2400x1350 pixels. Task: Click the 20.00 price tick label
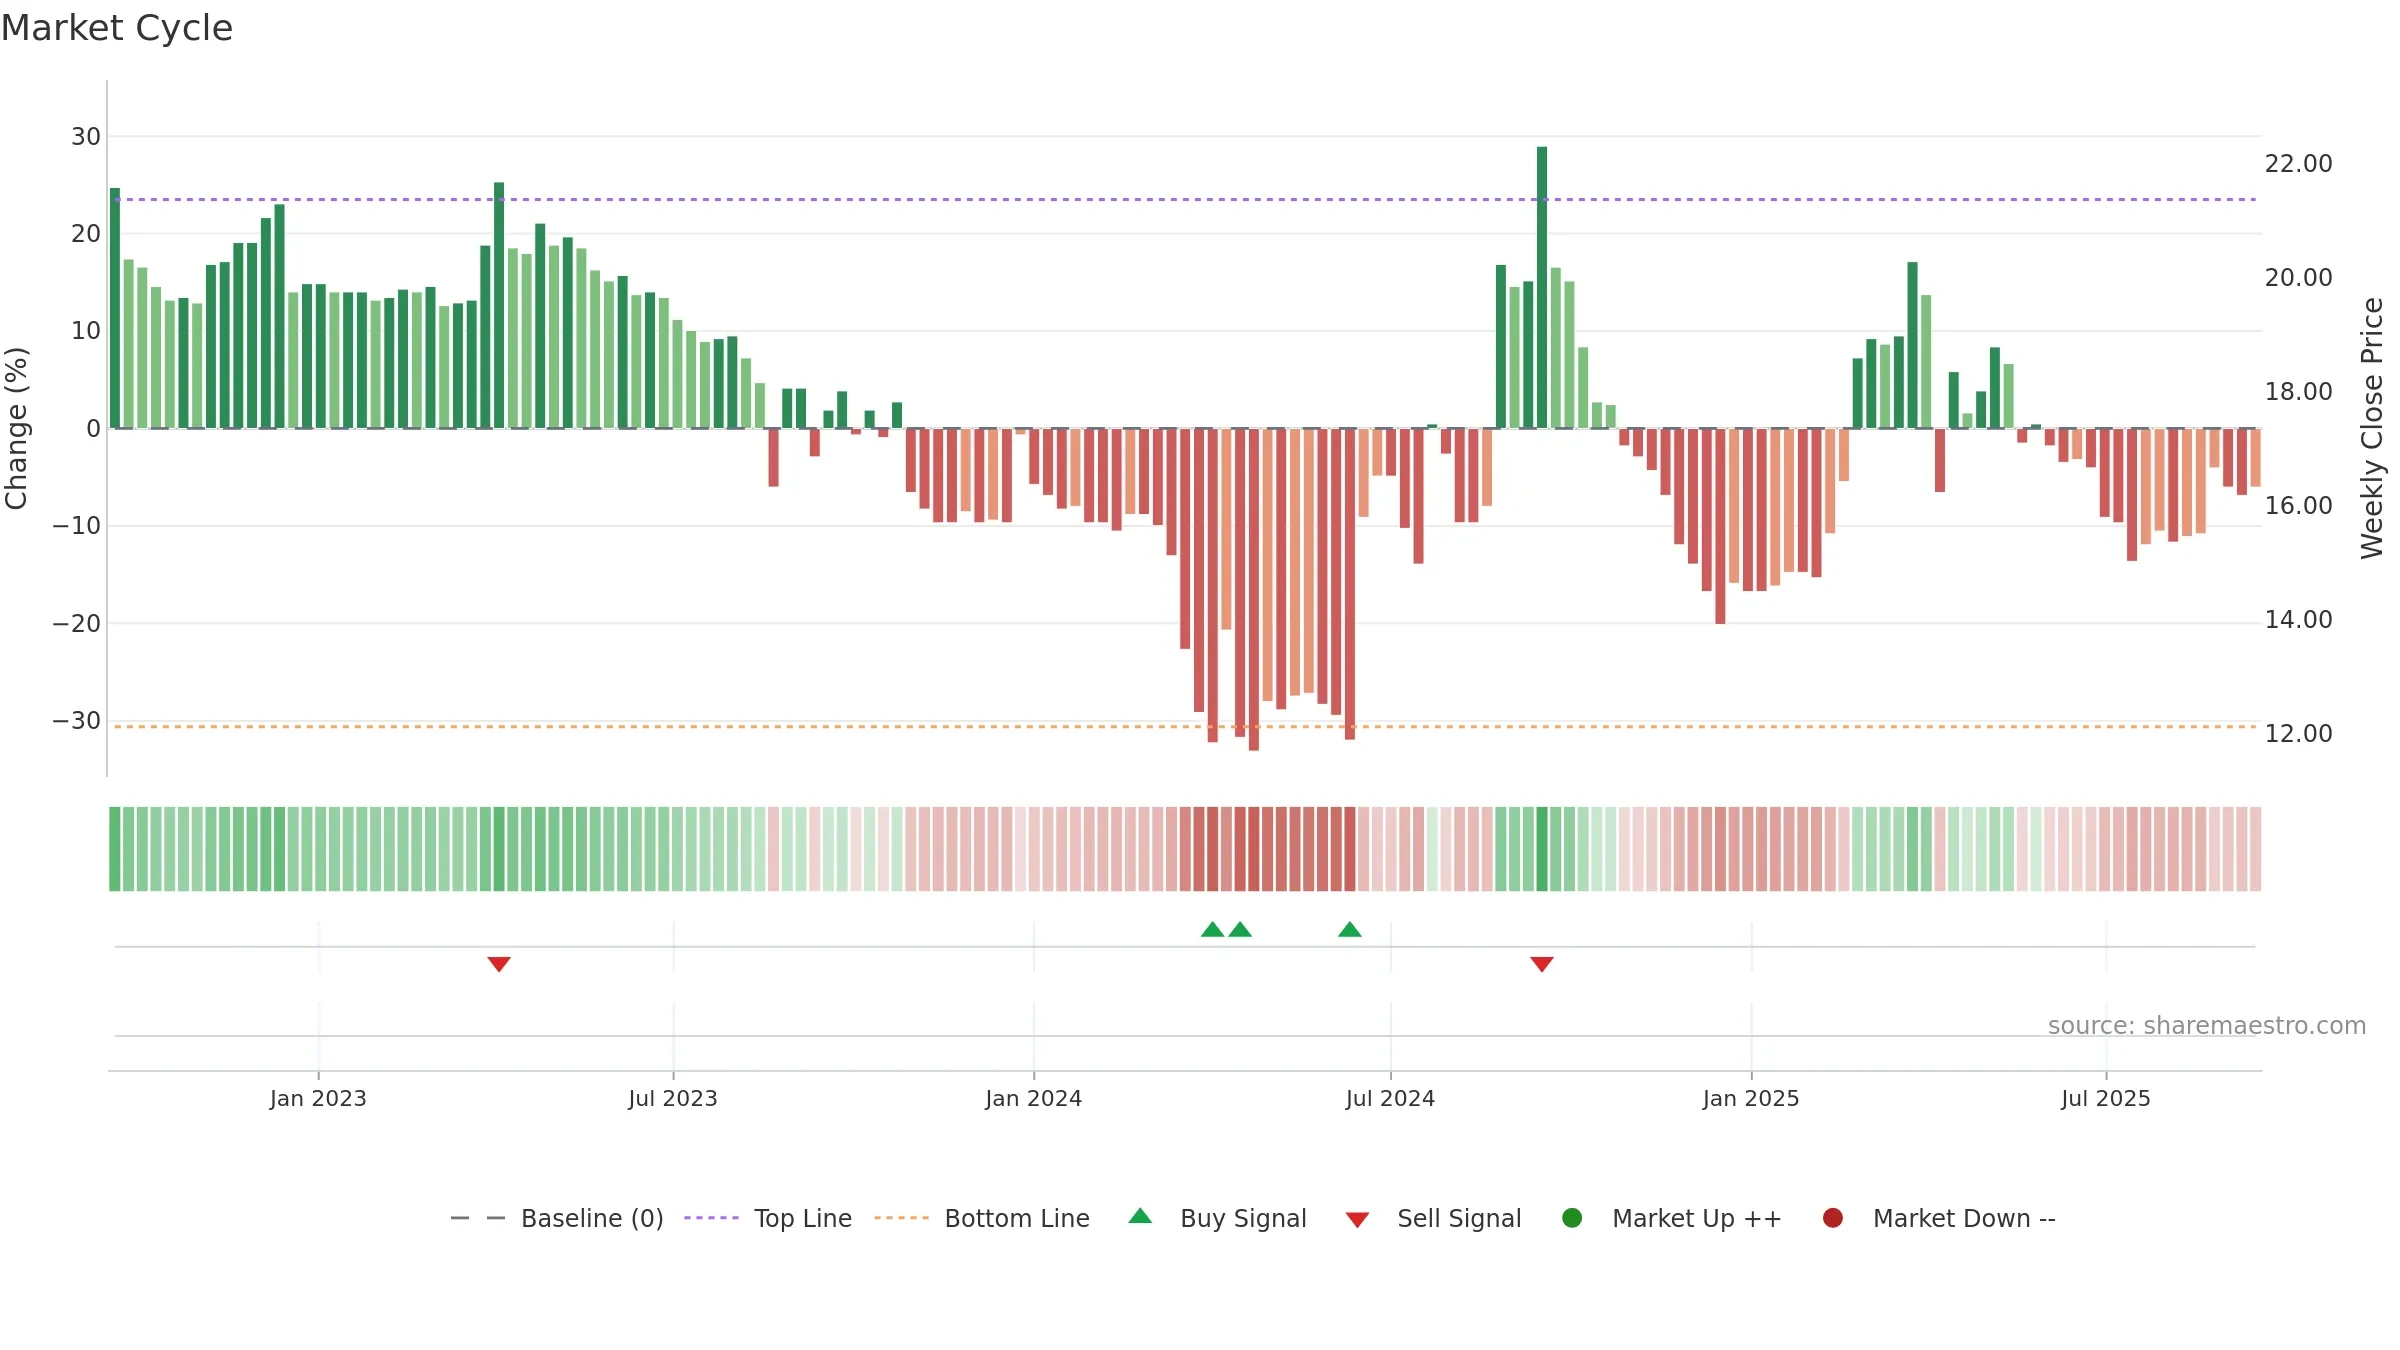[x=2298, y=278]
